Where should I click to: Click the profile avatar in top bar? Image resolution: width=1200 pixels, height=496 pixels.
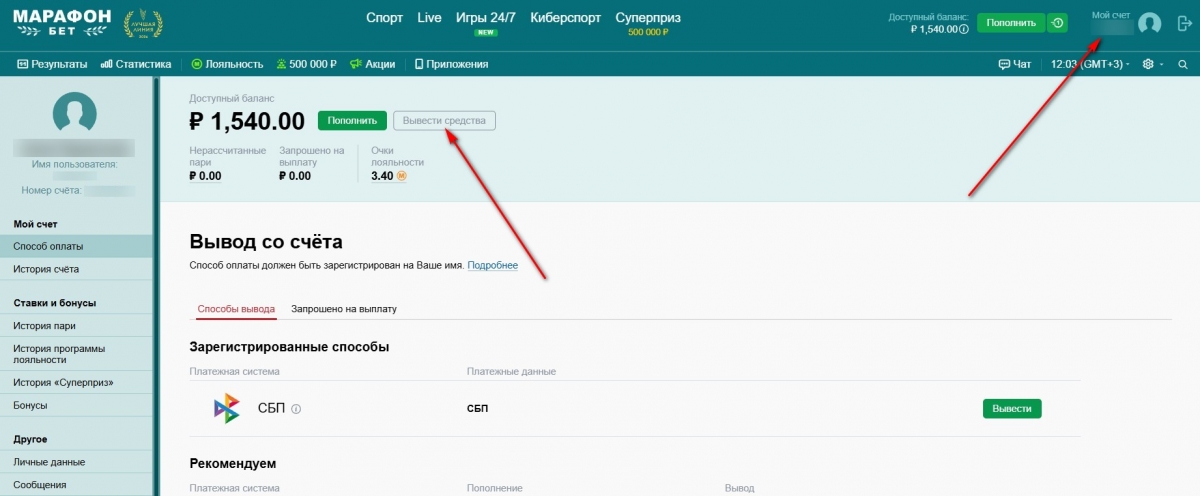click(x=1149, y=23)
